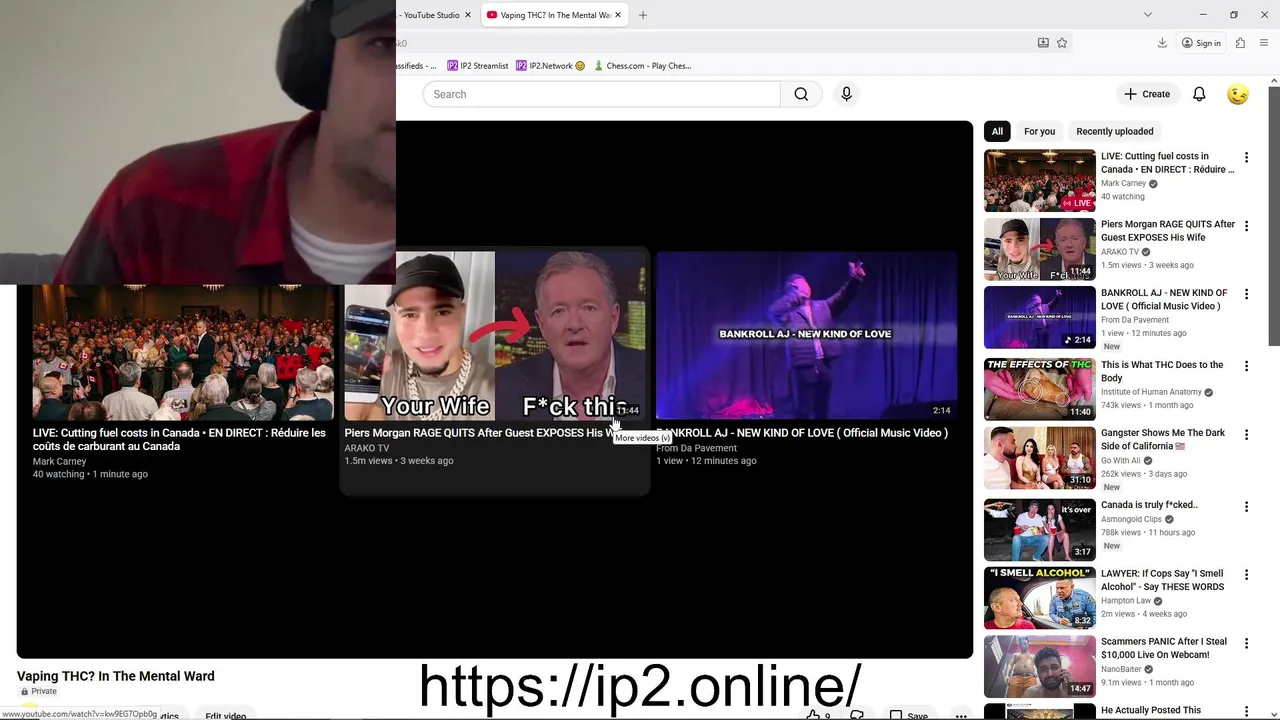The height and width of the screenshot is (720, 1280).
Task: Like the video with thumbs-up icon
Action: point(813,715)
